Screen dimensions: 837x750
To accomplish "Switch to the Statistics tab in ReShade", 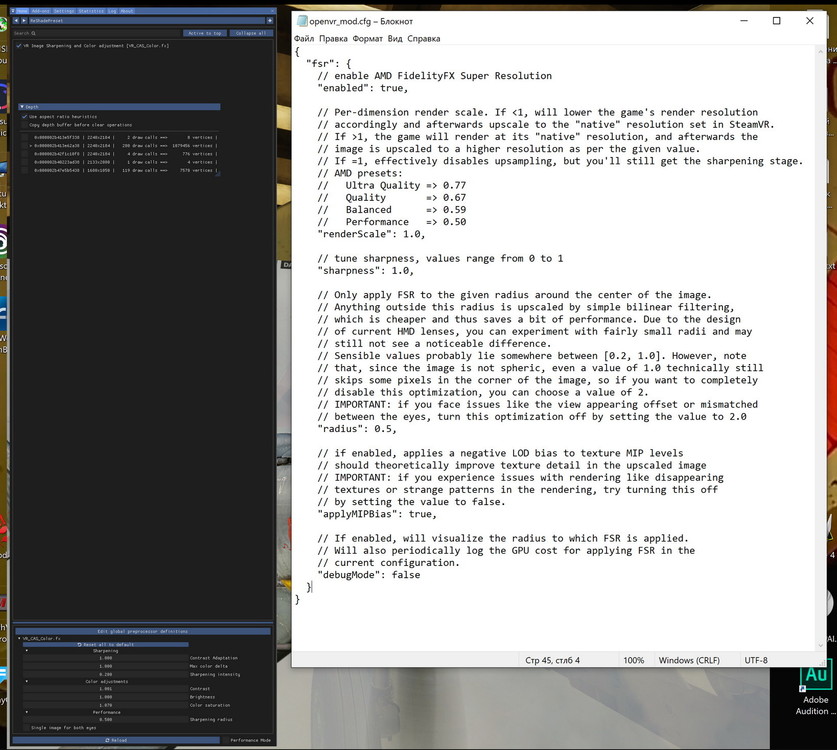I will pos(91,11).
